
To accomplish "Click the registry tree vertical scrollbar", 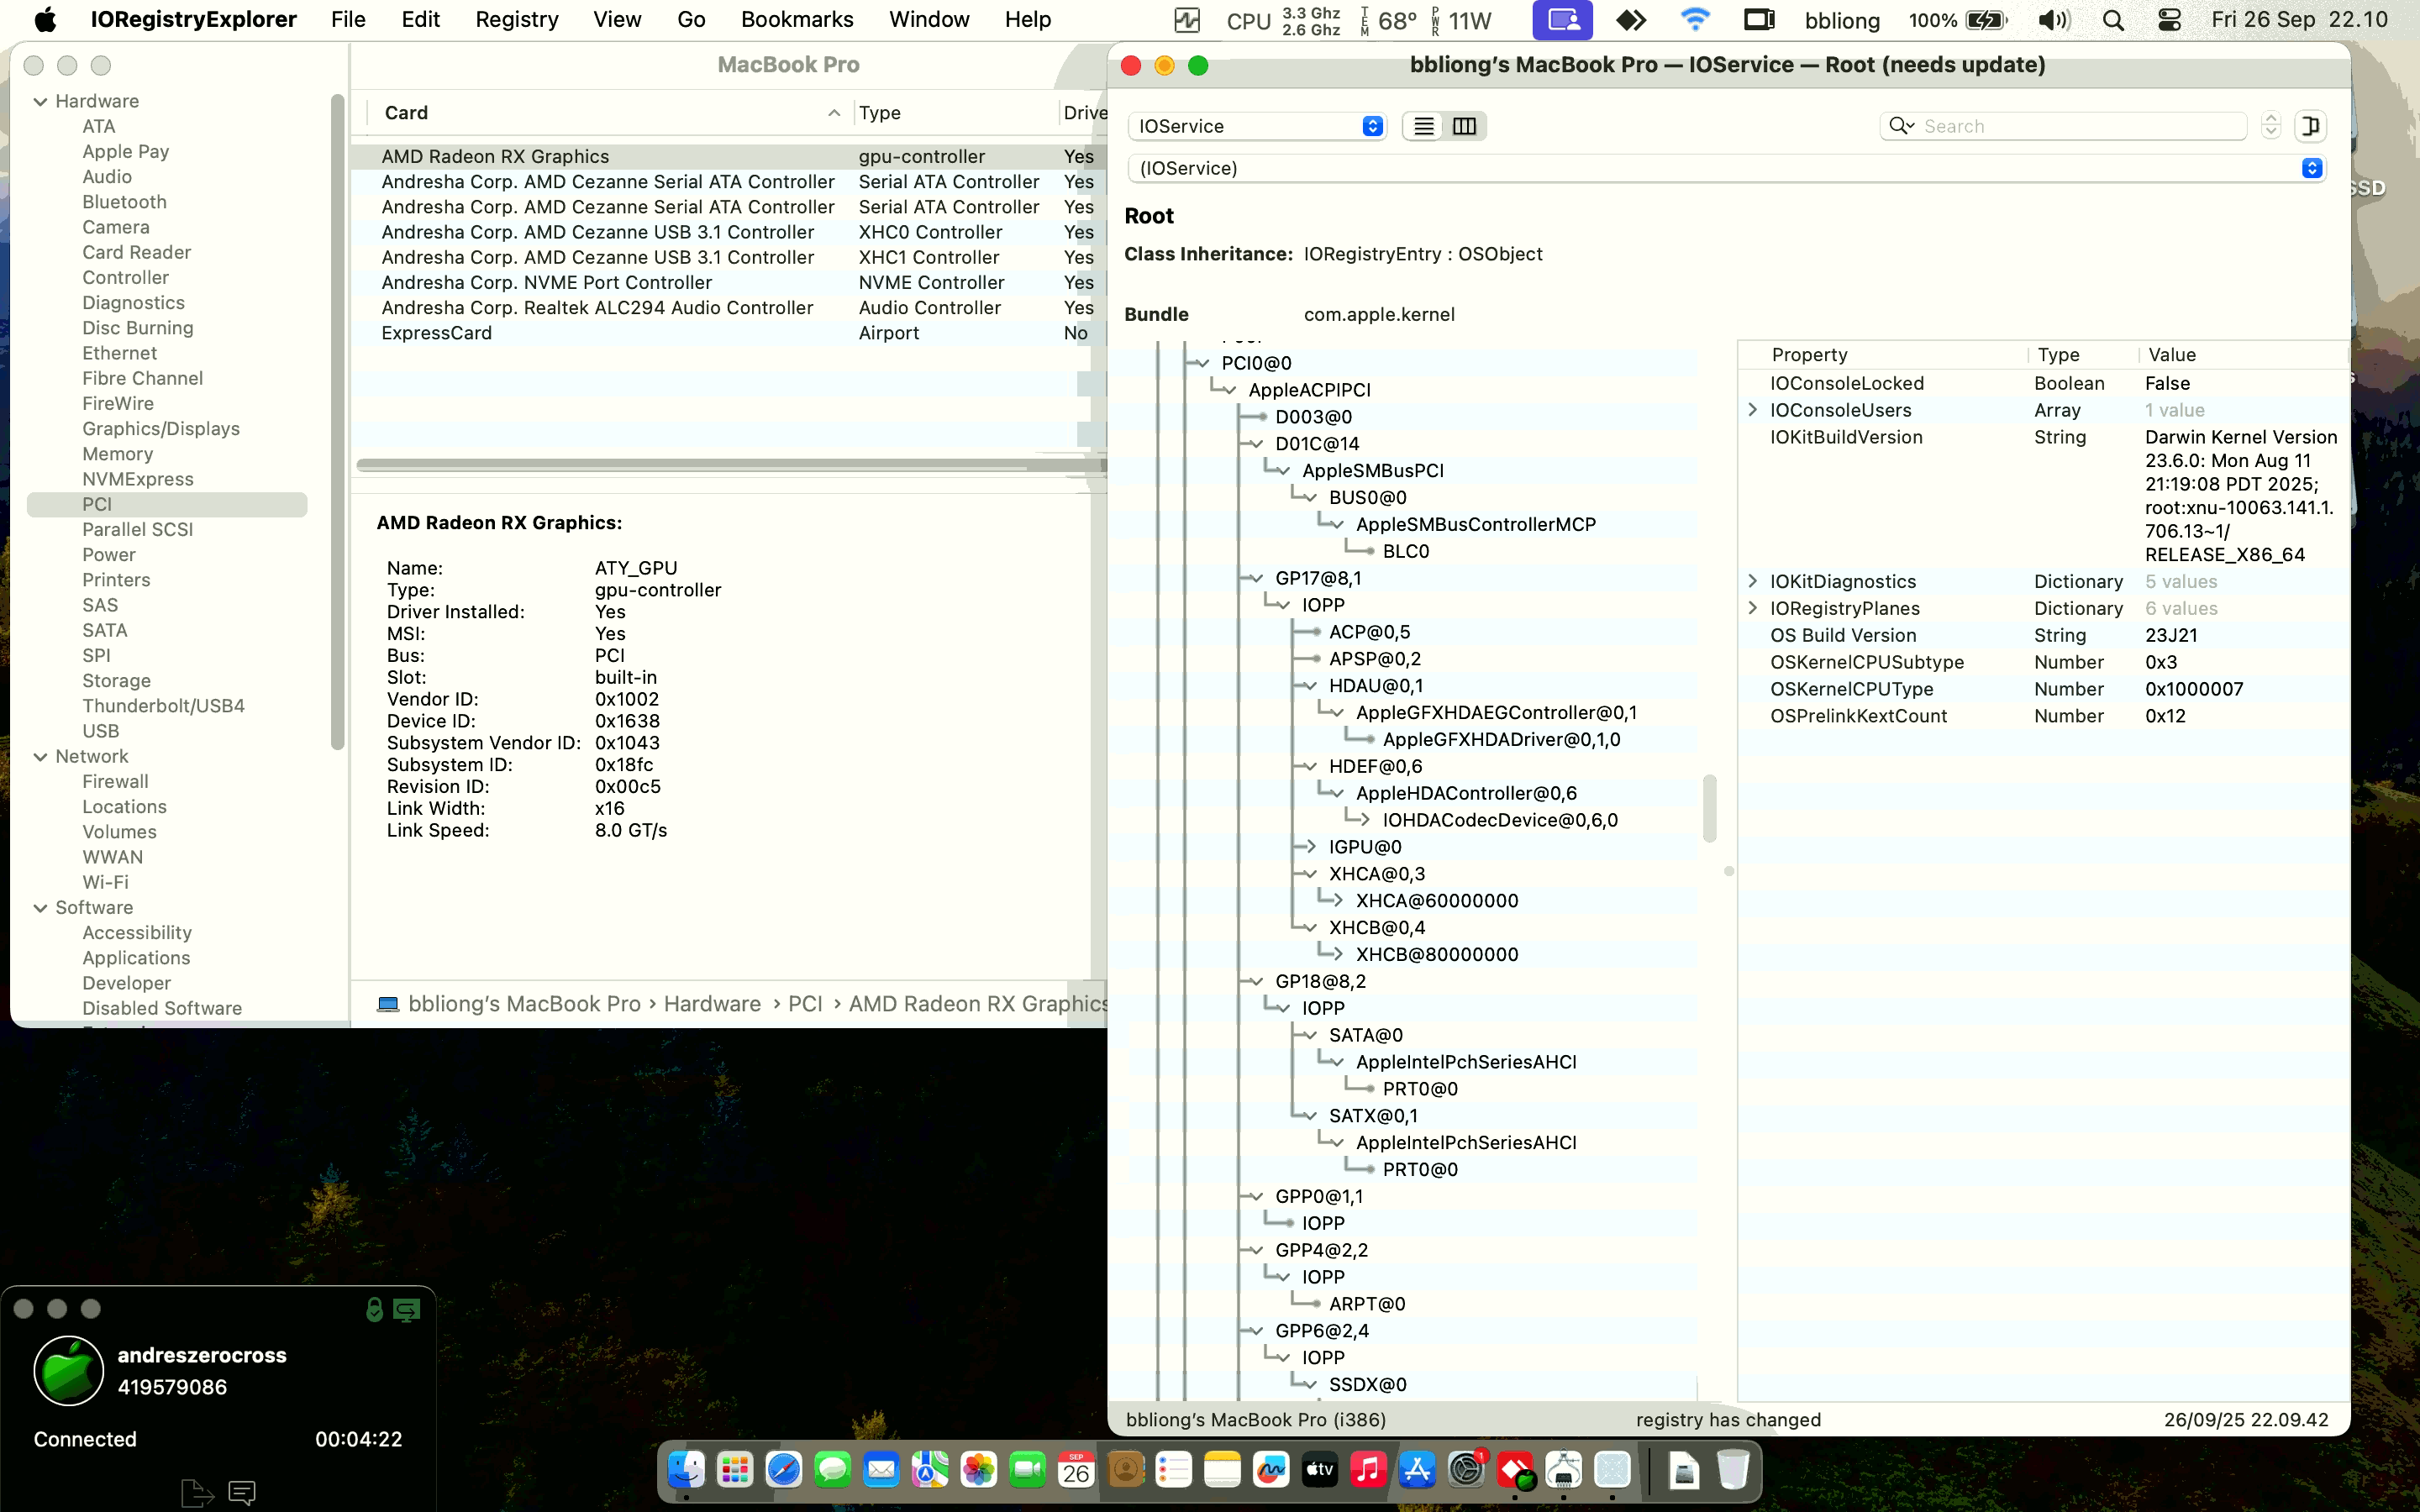I will point(1709,808).
